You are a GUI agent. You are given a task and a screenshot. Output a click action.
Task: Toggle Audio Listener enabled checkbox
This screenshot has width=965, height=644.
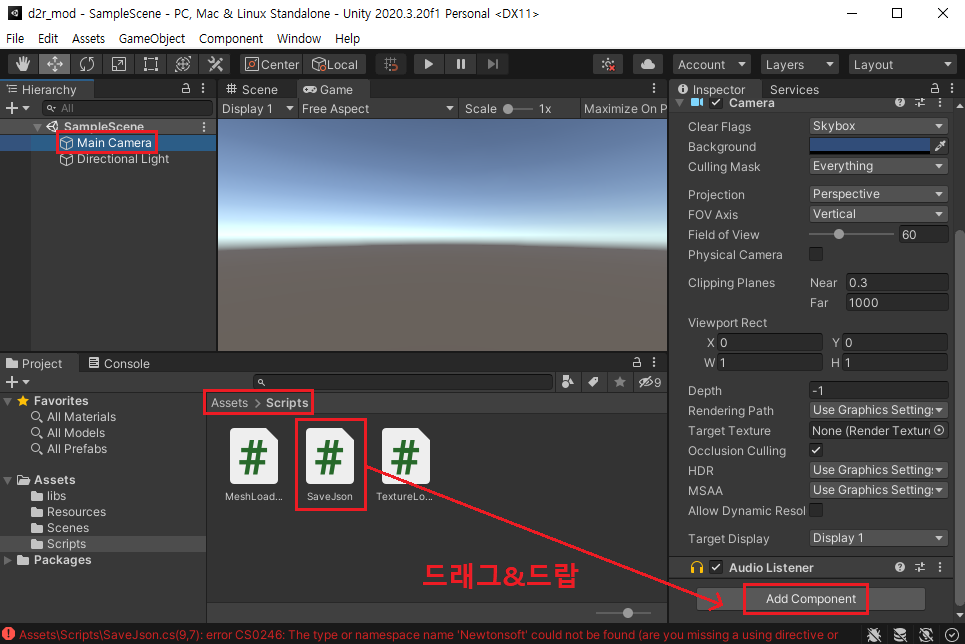click(716, 567)
